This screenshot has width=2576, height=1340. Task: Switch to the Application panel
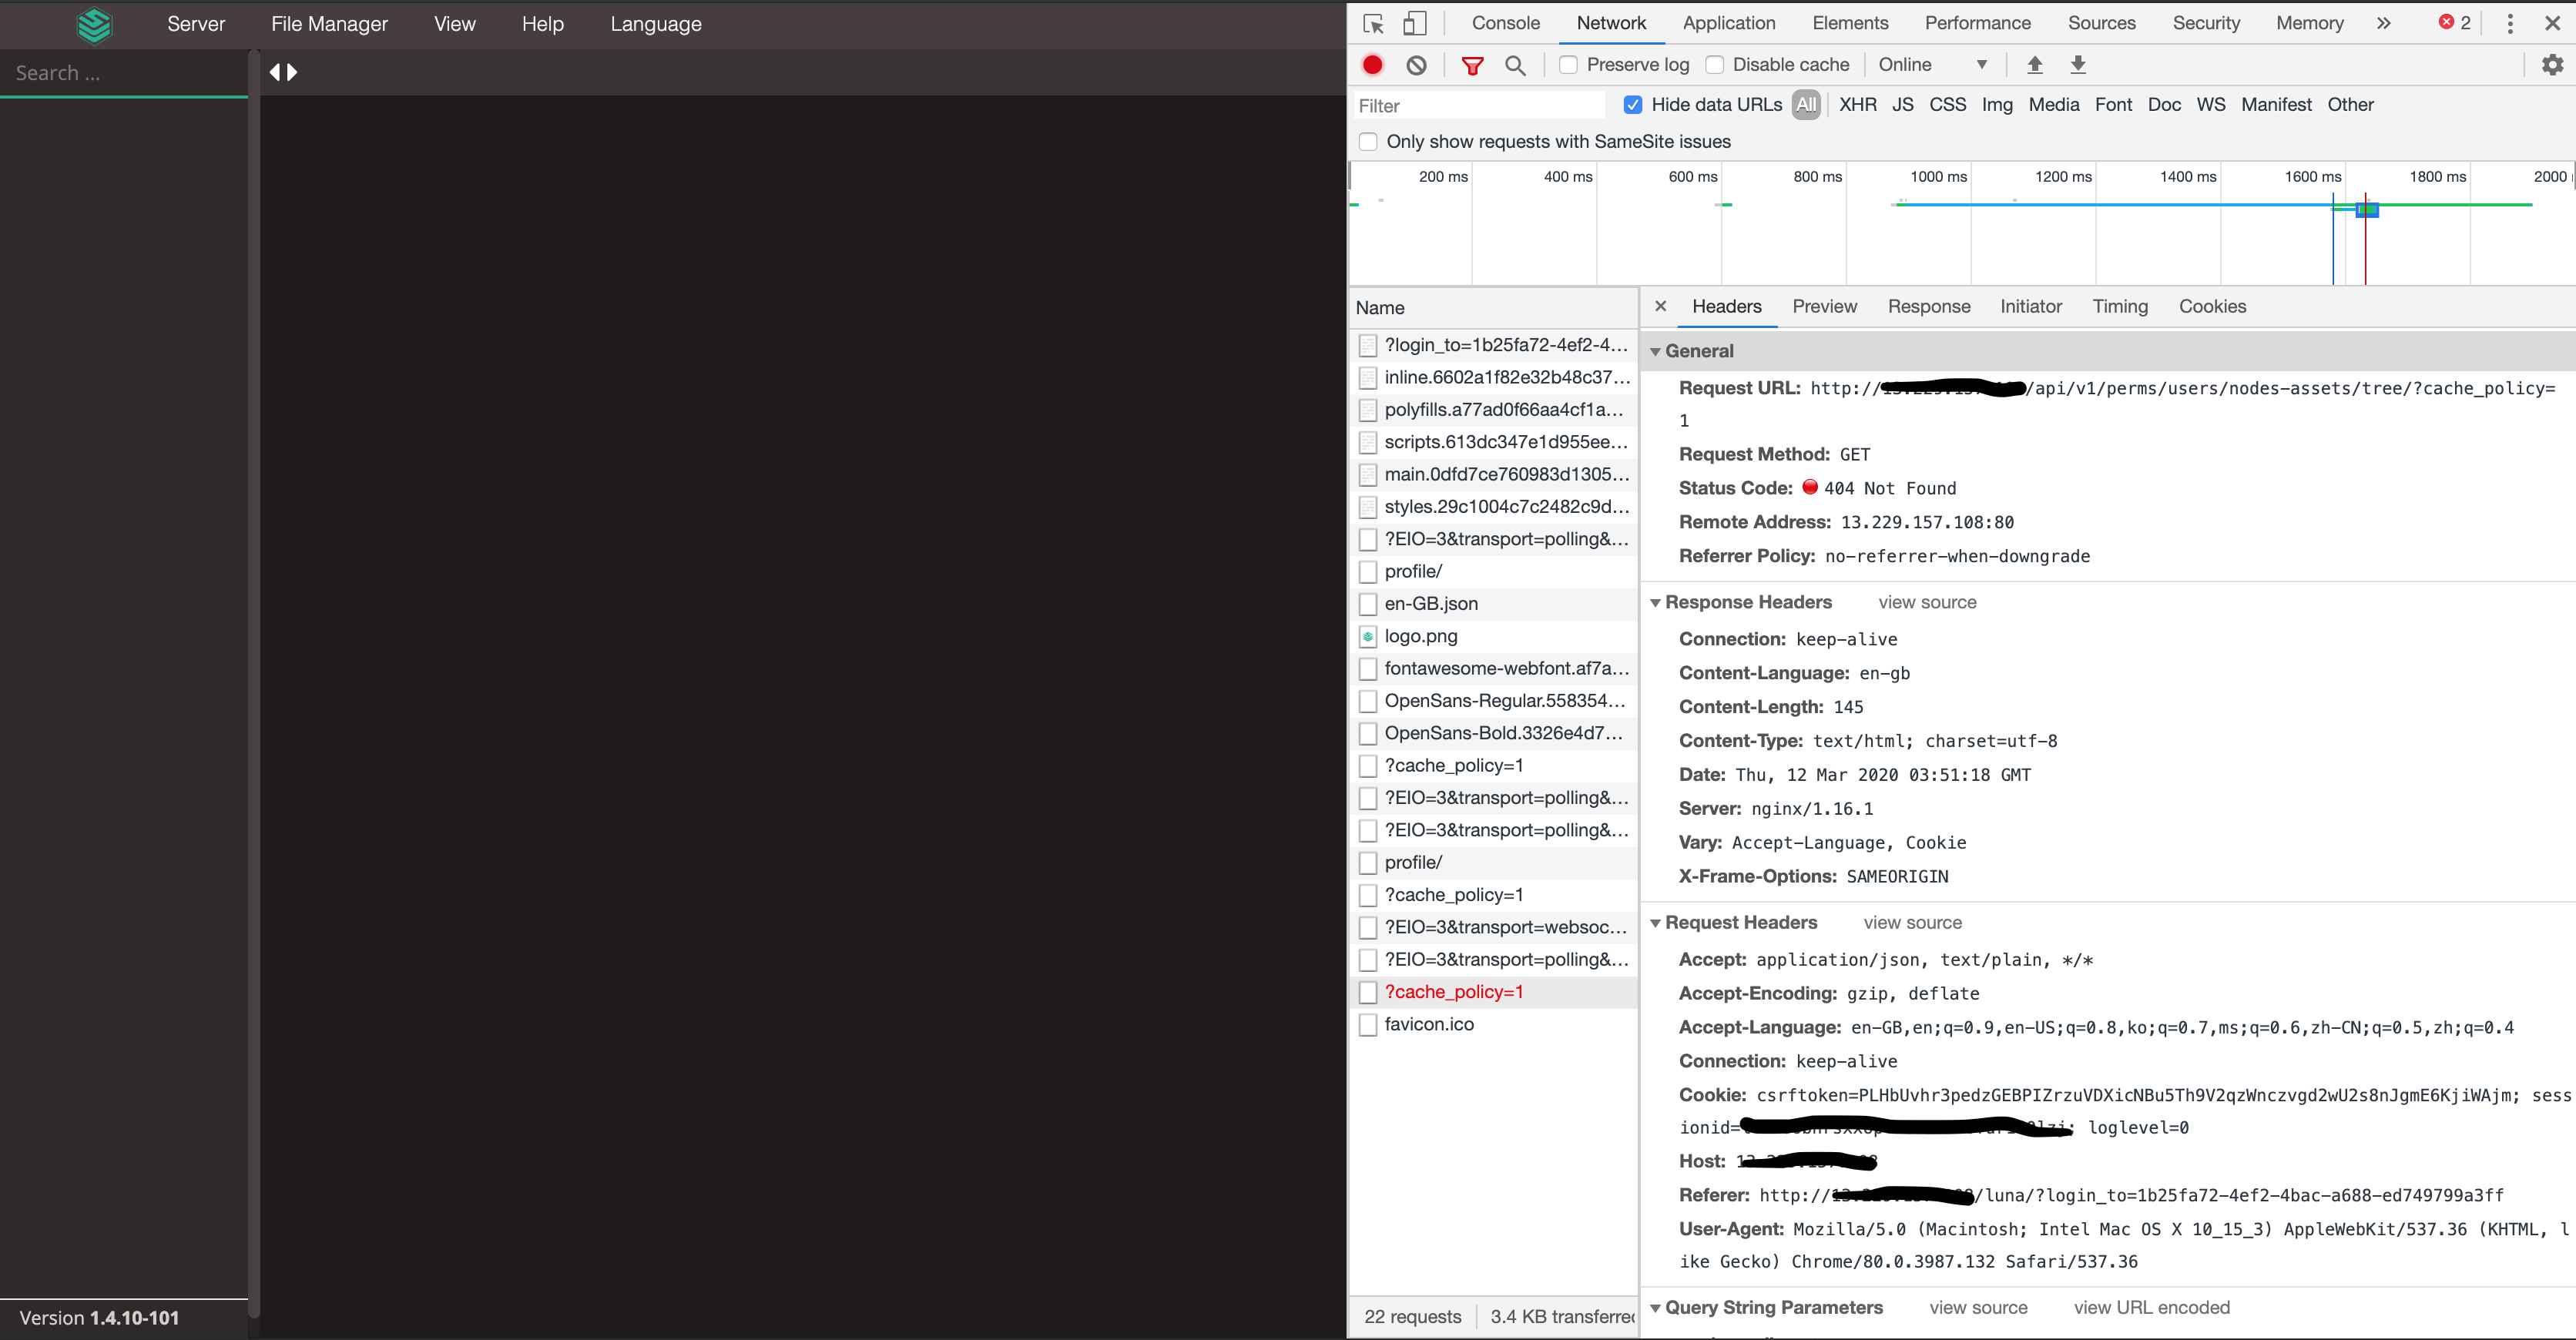pos(1729,23)
